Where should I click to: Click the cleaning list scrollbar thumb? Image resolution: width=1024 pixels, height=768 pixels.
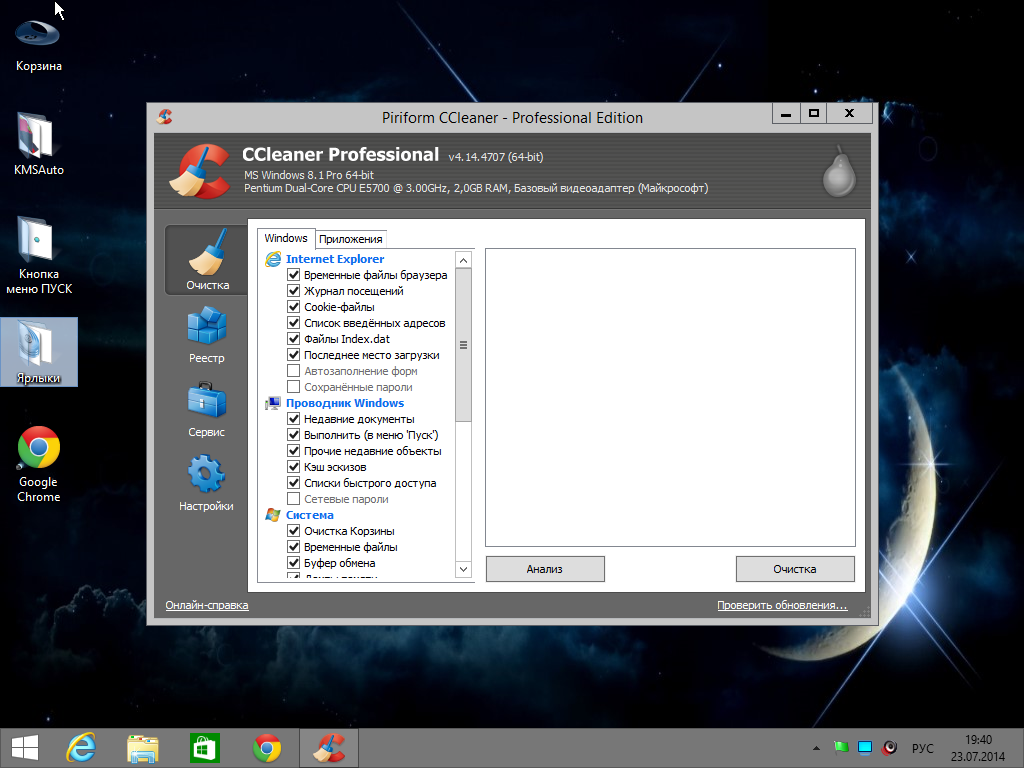(x=463, y=345)
